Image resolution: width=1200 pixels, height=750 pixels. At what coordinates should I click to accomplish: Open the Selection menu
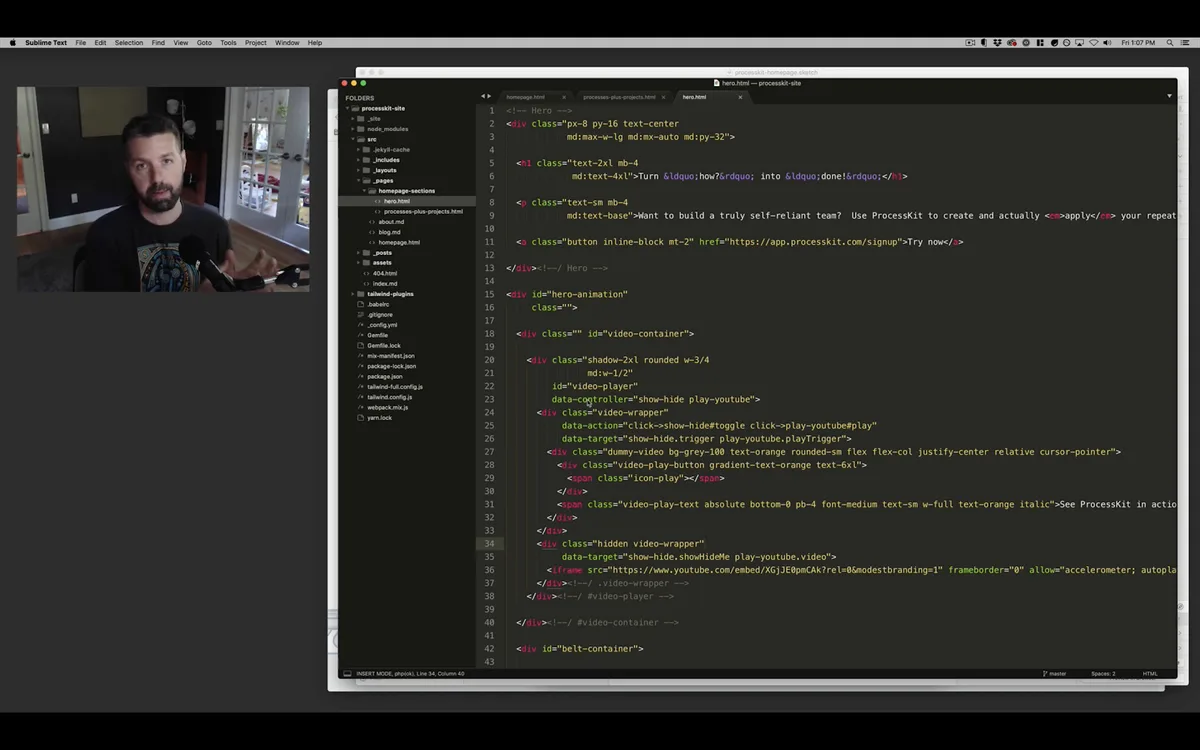[x=129, y=43]
